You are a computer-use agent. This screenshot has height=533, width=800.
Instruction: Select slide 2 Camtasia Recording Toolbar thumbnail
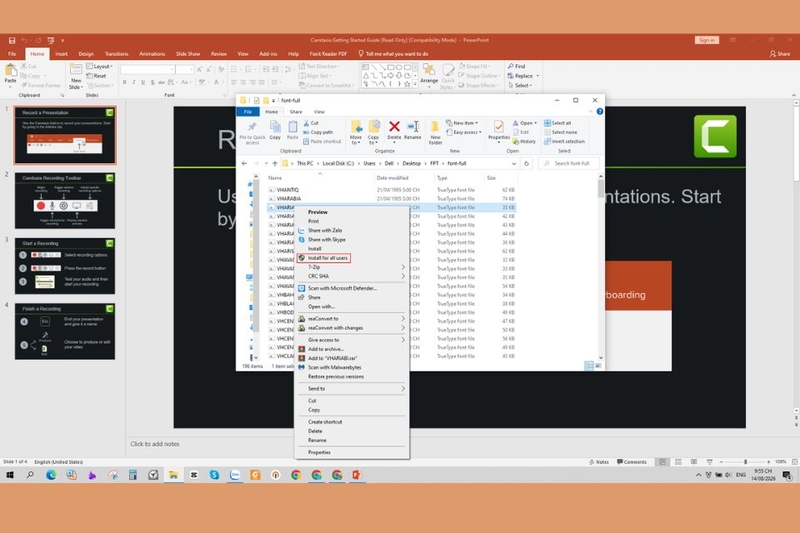pyautogui.click(x=65, y=200)
